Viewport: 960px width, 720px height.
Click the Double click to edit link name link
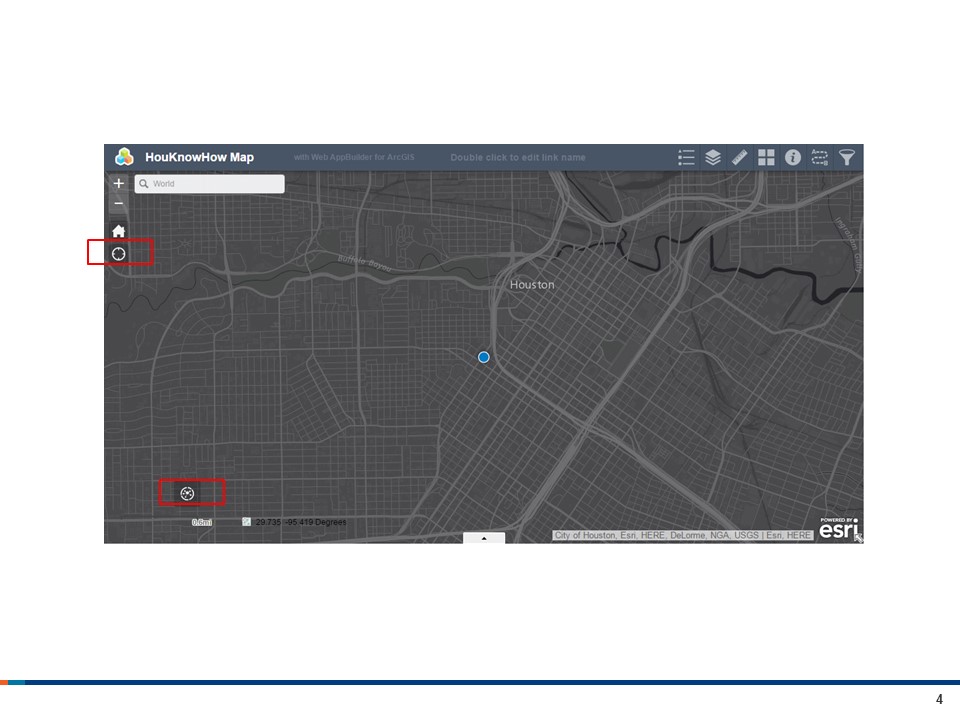[518, 157]
